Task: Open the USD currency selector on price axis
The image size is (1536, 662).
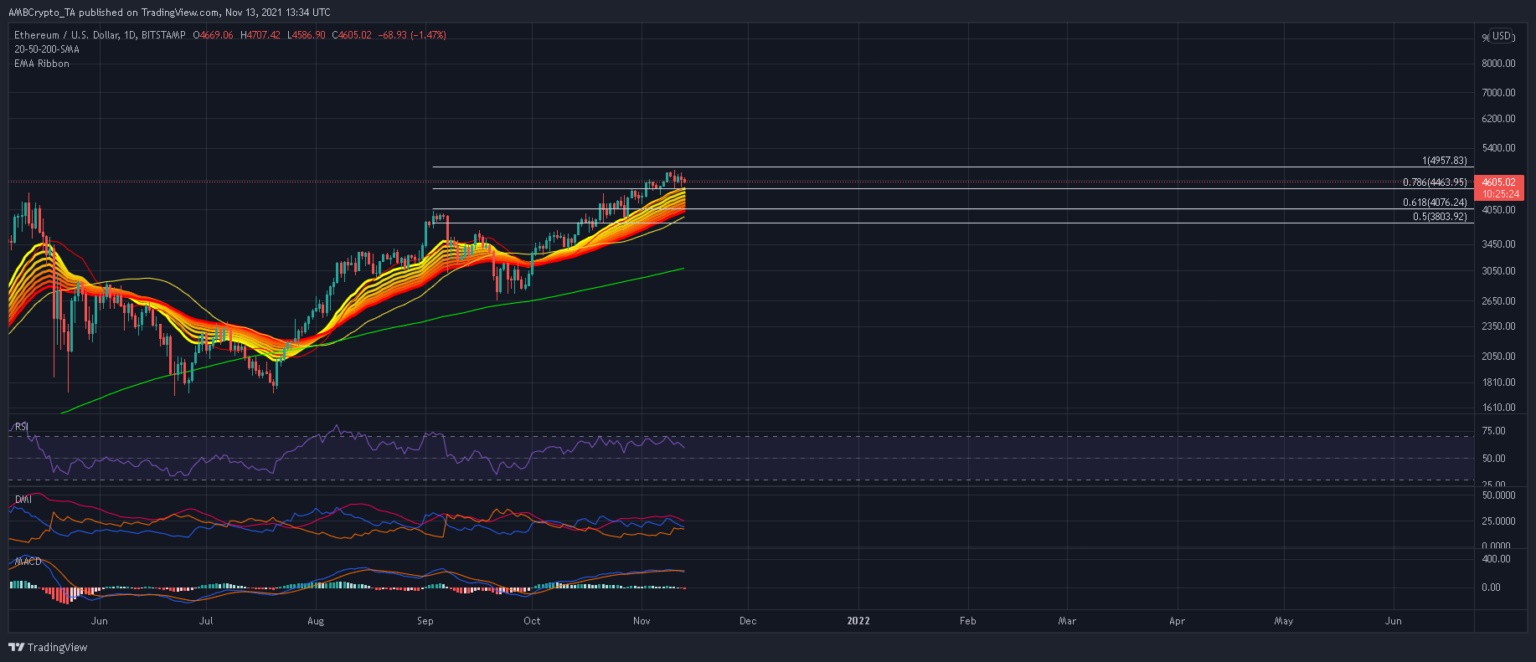Action: (1503, 37)
